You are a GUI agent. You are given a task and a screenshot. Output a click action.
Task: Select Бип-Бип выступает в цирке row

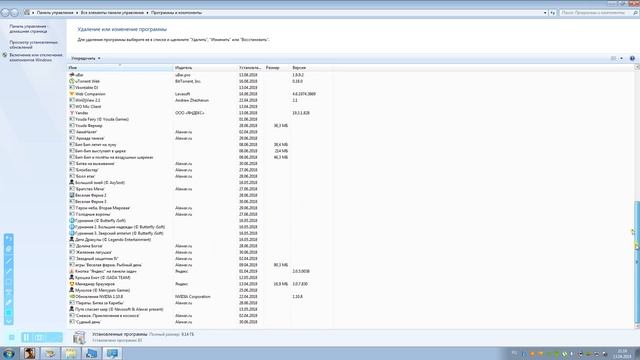[x=200, y=151]
